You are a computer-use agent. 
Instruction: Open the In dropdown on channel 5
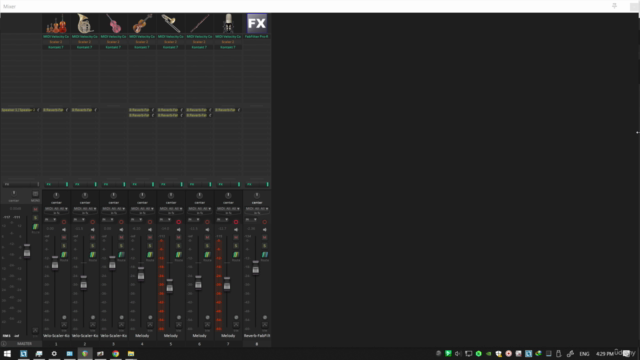pos(165,220)
